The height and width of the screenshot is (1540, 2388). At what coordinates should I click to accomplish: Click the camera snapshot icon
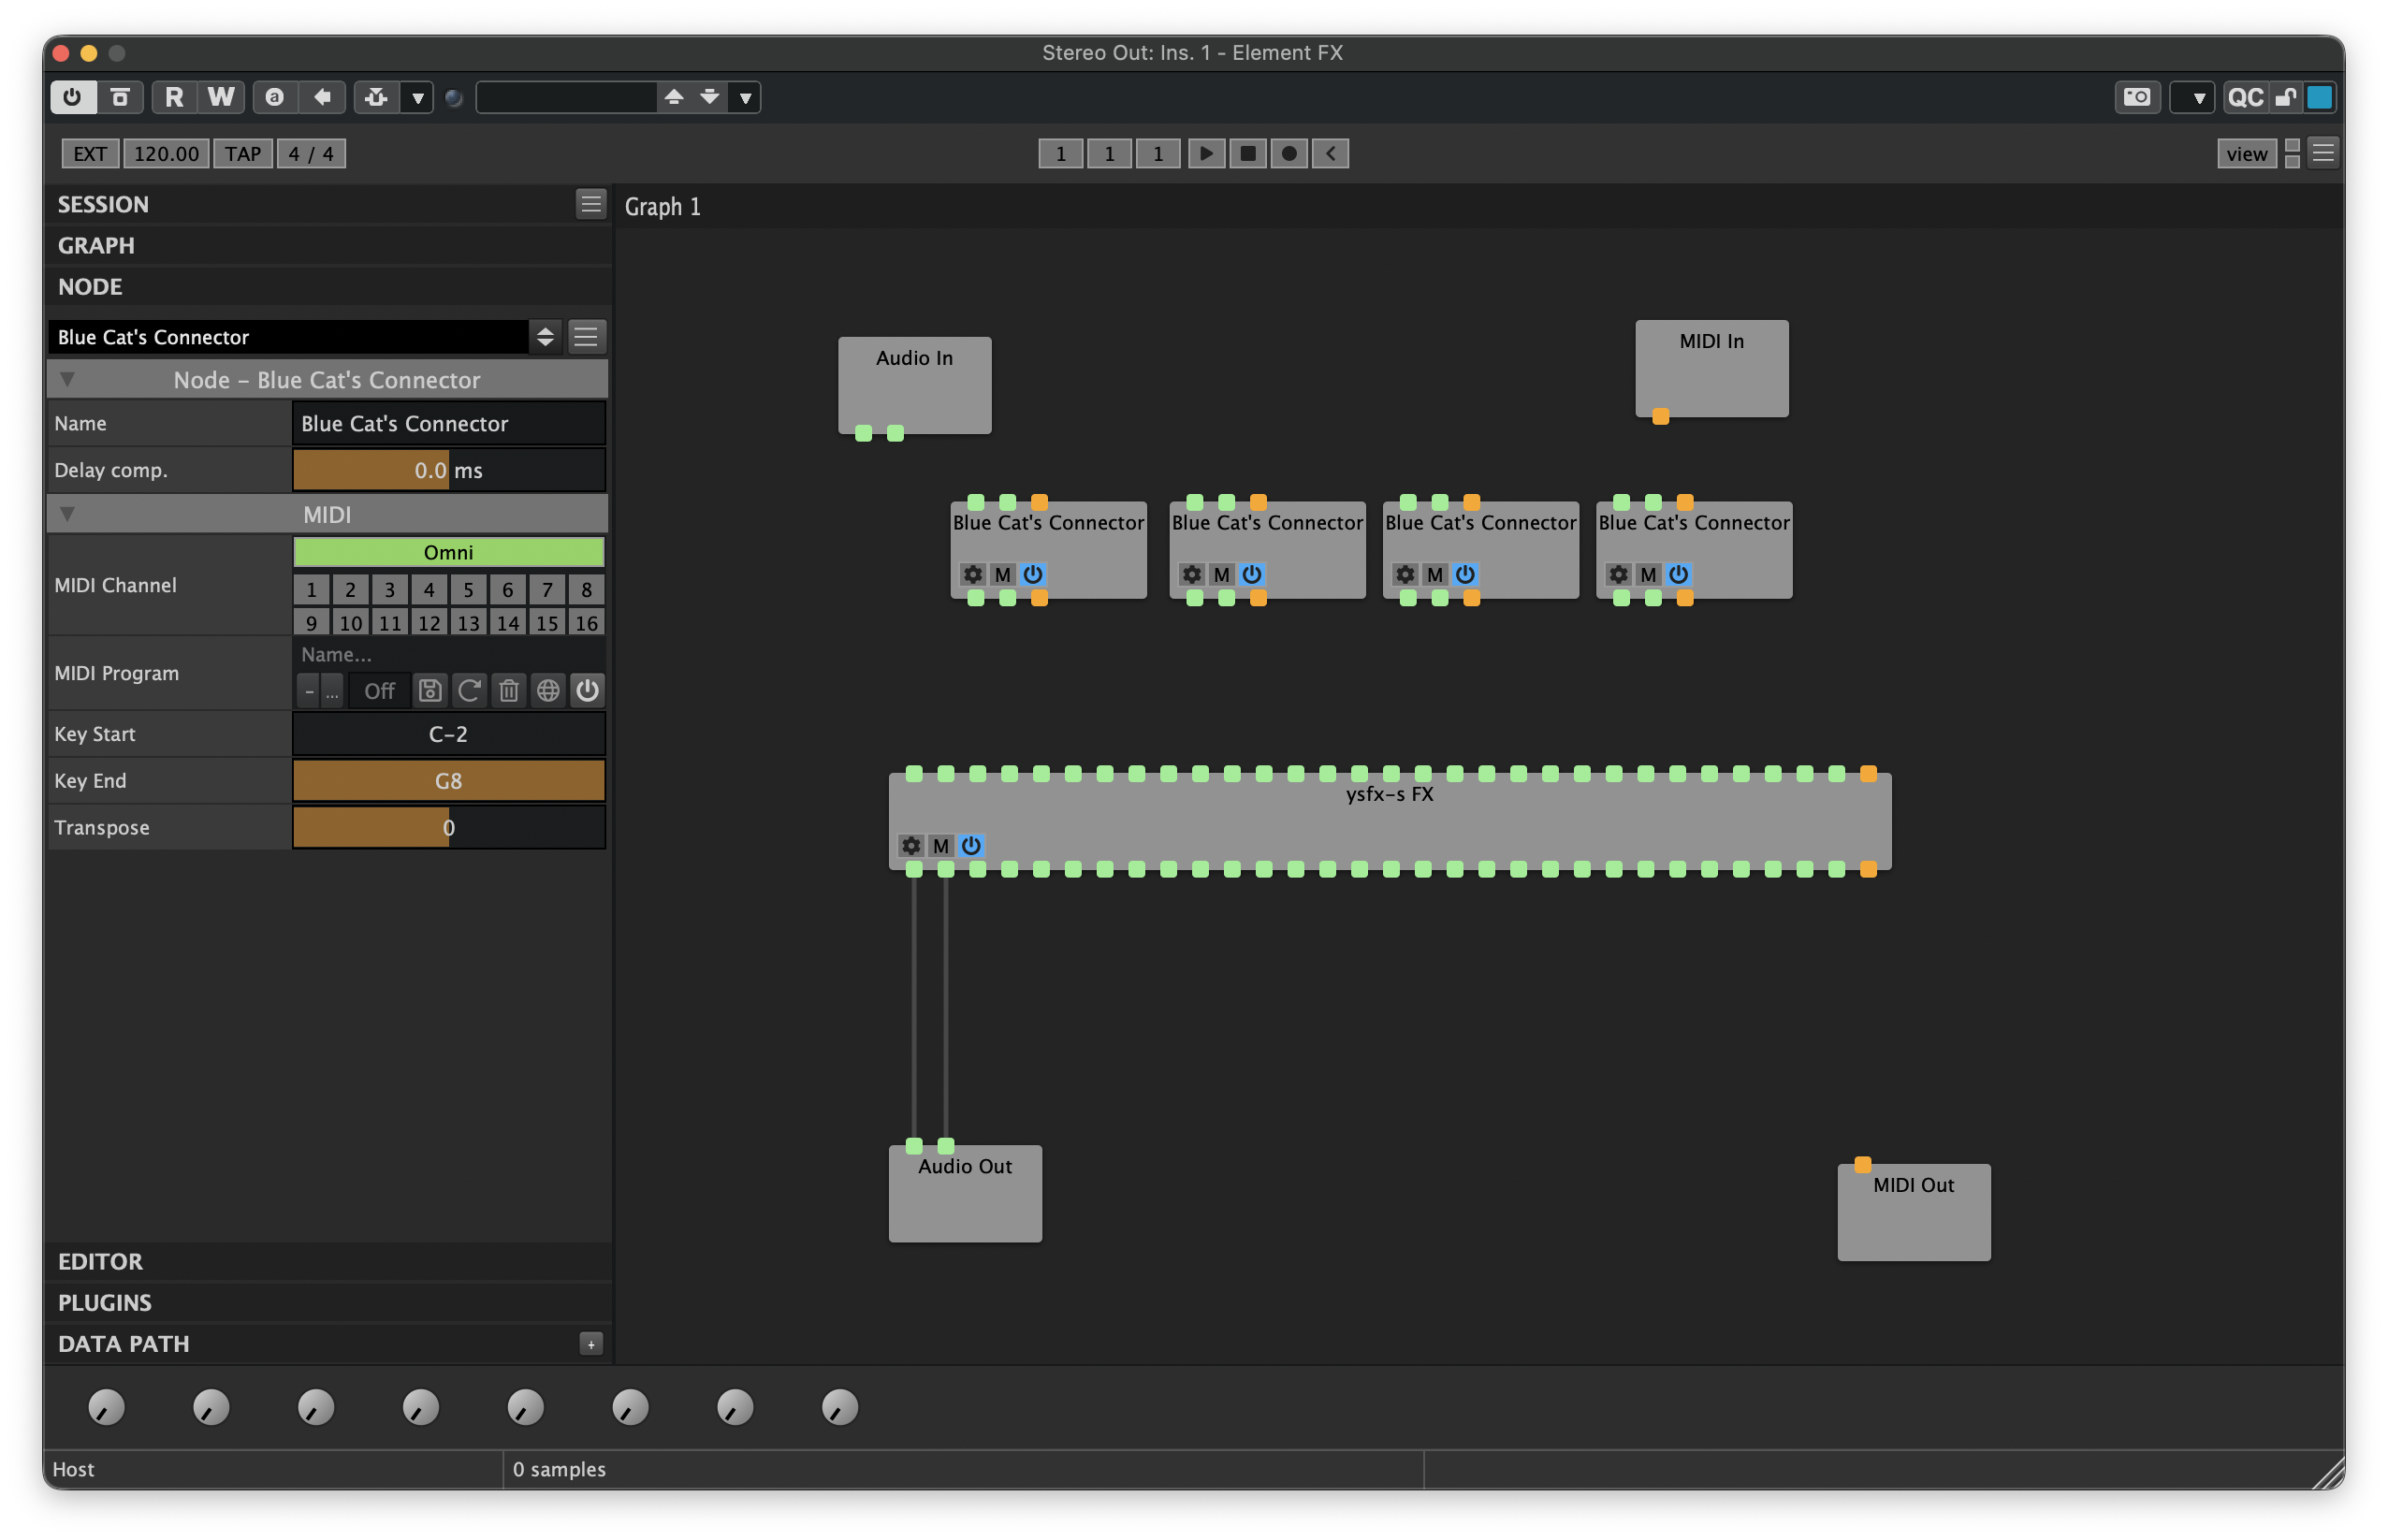pos(2137,97)
